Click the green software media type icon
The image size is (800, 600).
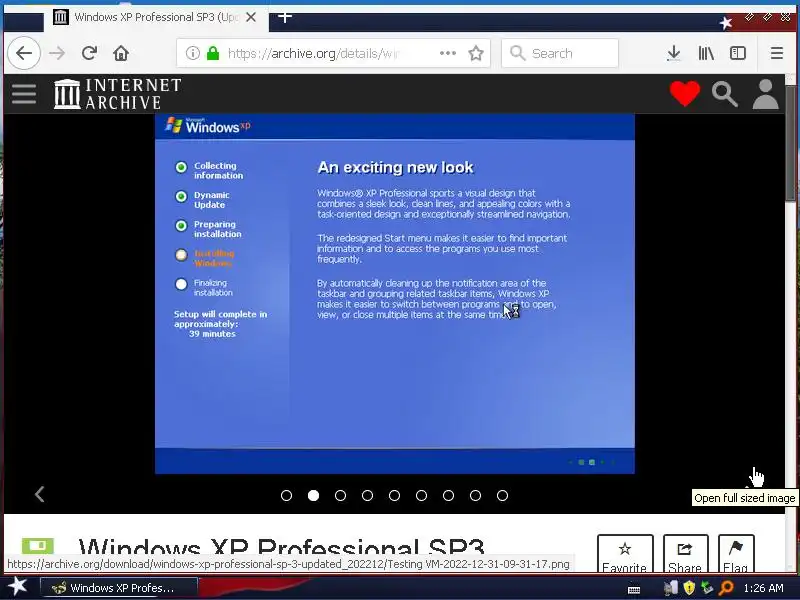coord(37,545)
